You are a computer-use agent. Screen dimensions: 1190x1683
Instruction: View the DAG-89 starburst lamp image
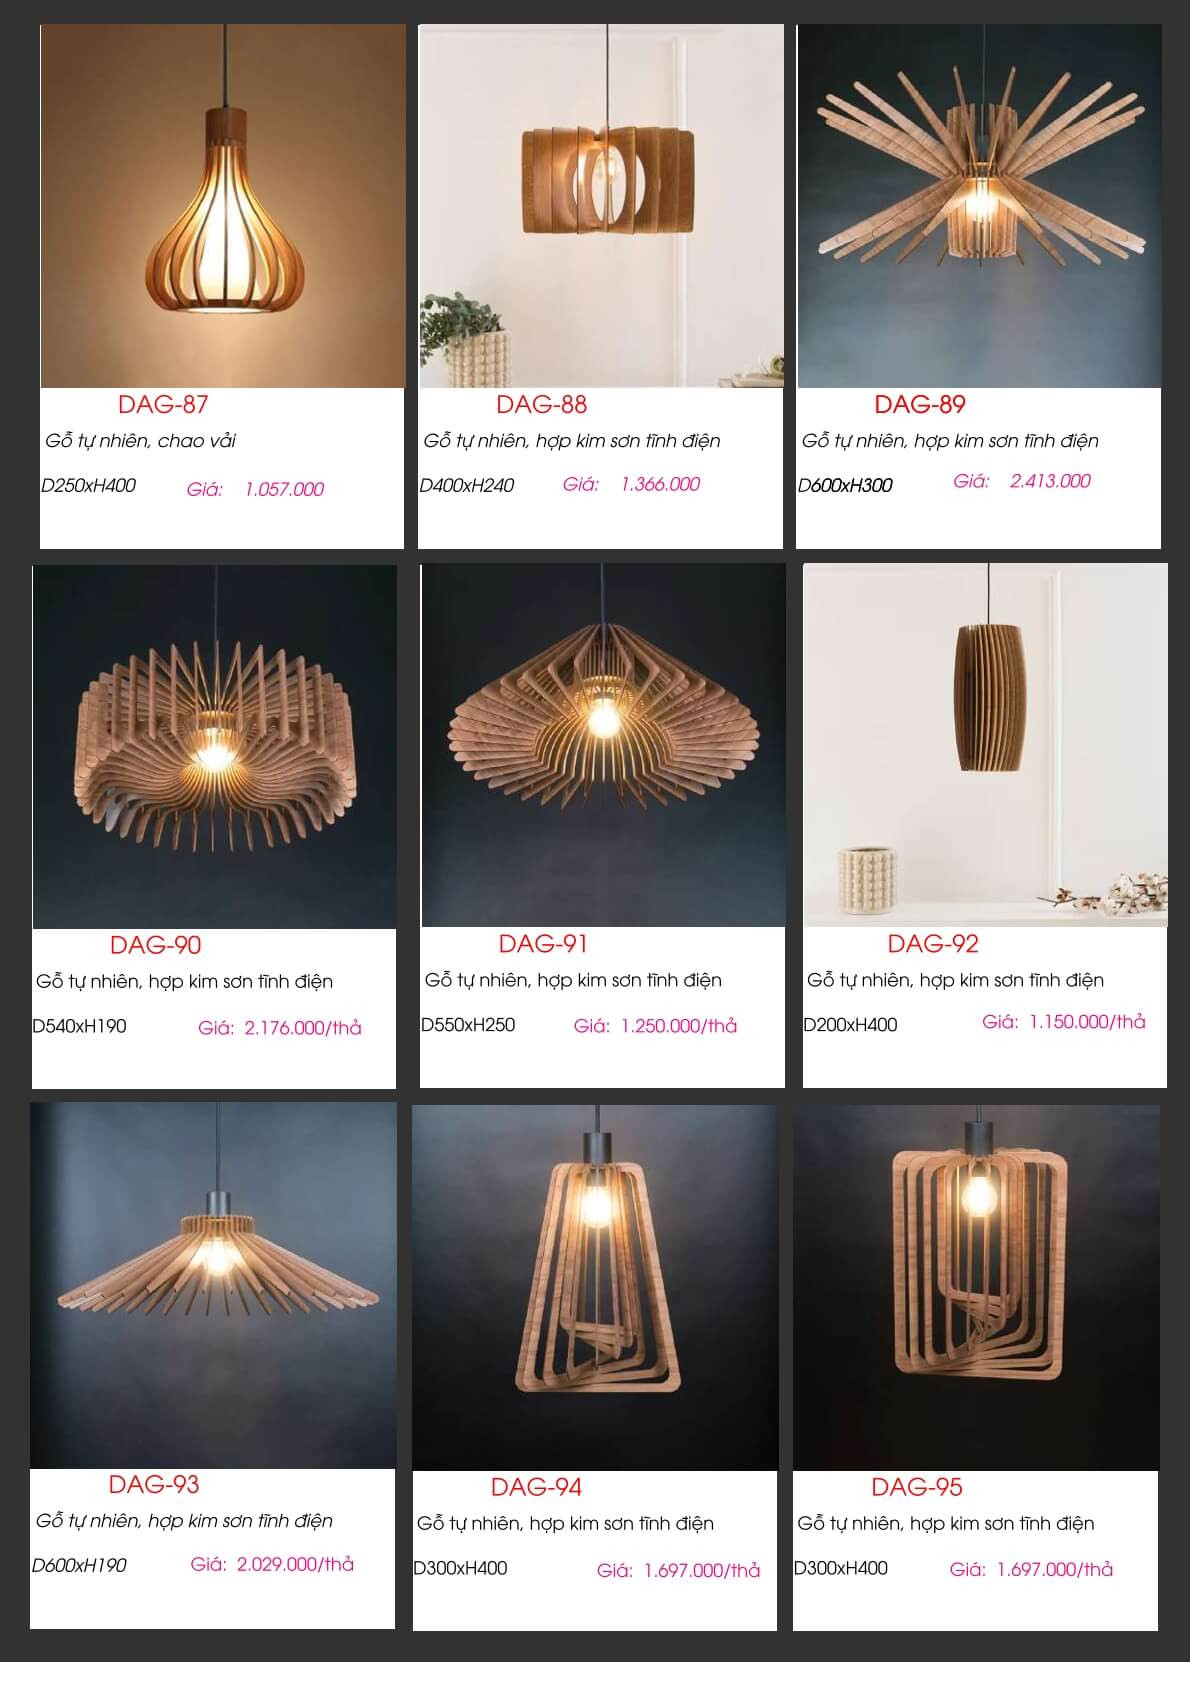pos(979,206)
